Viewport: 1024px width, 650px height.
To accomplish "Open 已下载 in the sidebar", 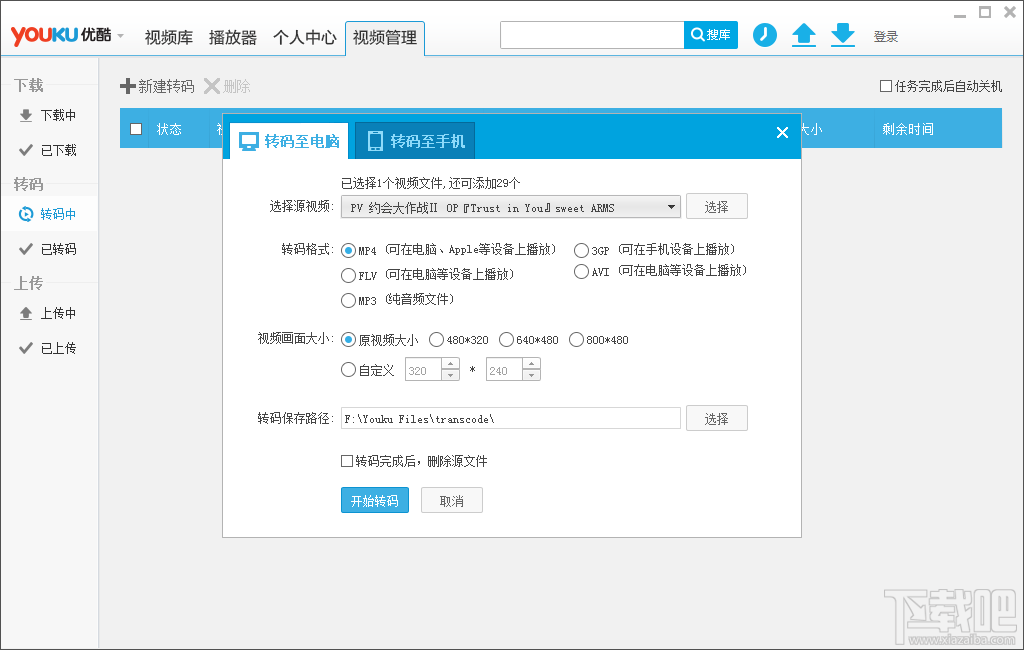I will pos(50,150).
